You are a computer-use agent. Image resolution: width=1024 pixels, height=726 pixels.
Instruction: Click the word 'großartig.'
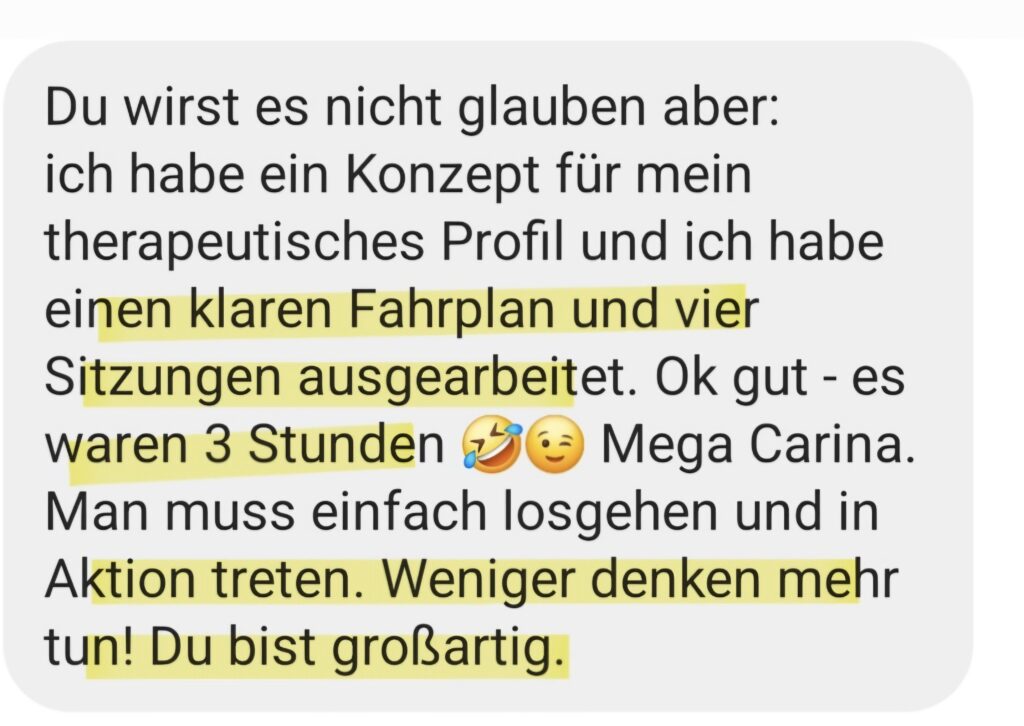[447, 648]
